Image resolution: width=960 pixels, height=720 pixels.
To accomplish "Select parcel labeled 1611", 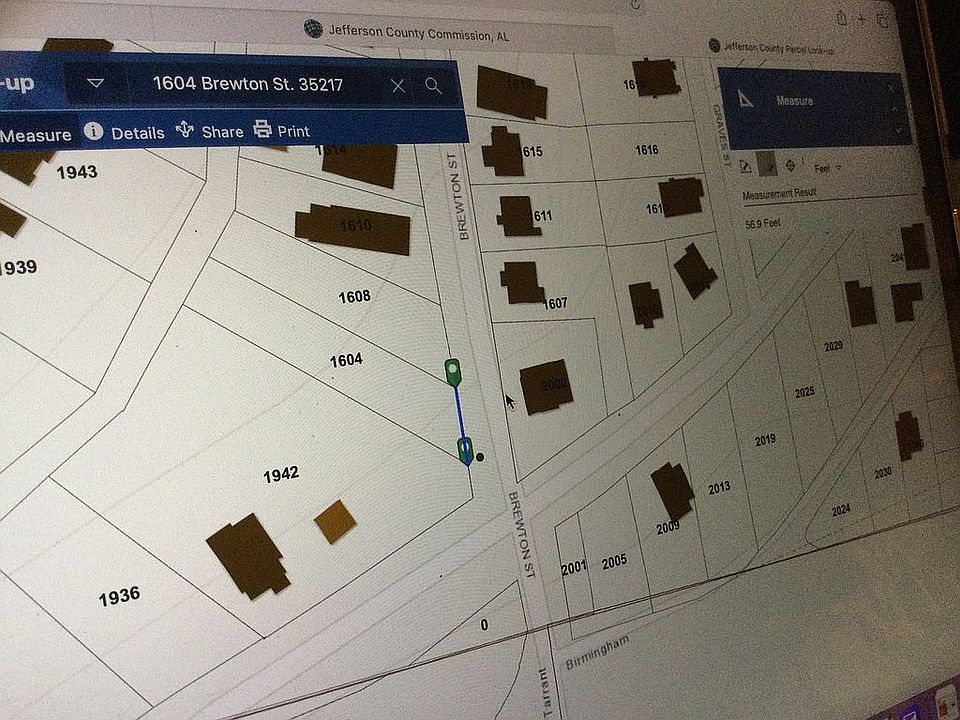I will point(541,216).
